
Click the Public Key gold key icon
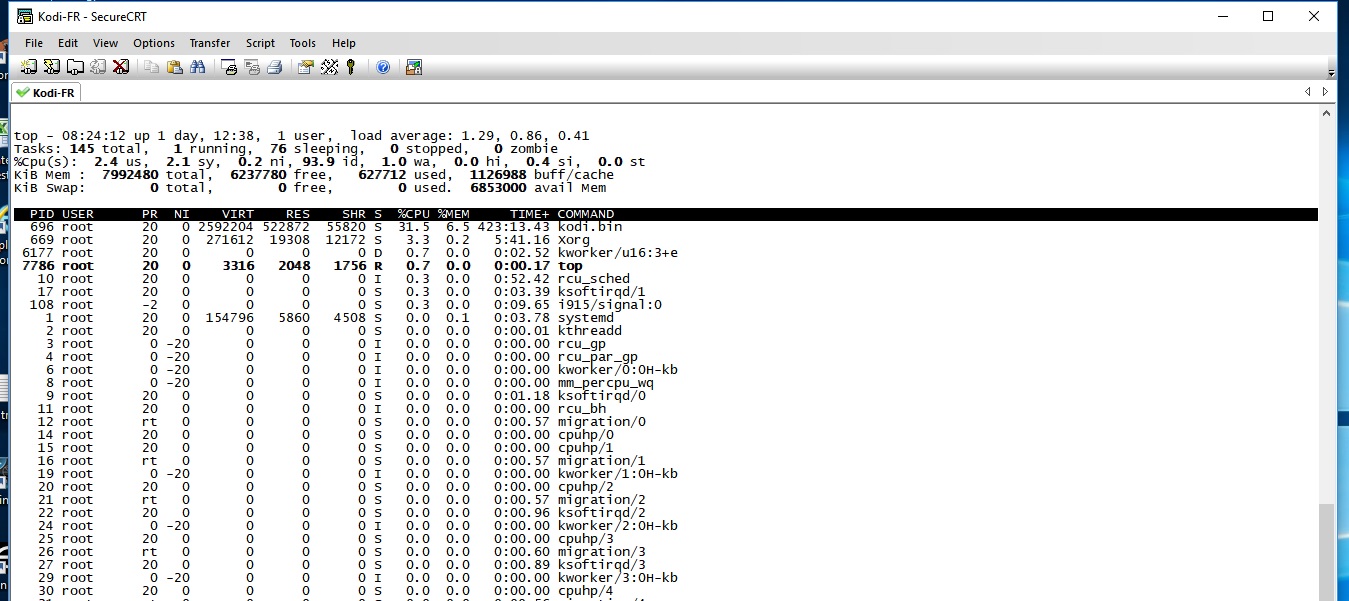pos(351,67)
